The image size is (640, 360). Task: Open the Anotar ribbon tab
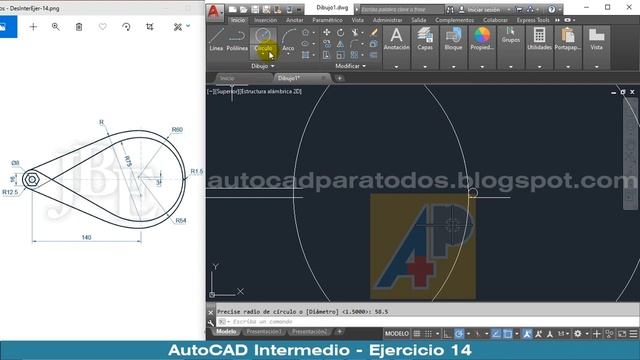294,20
